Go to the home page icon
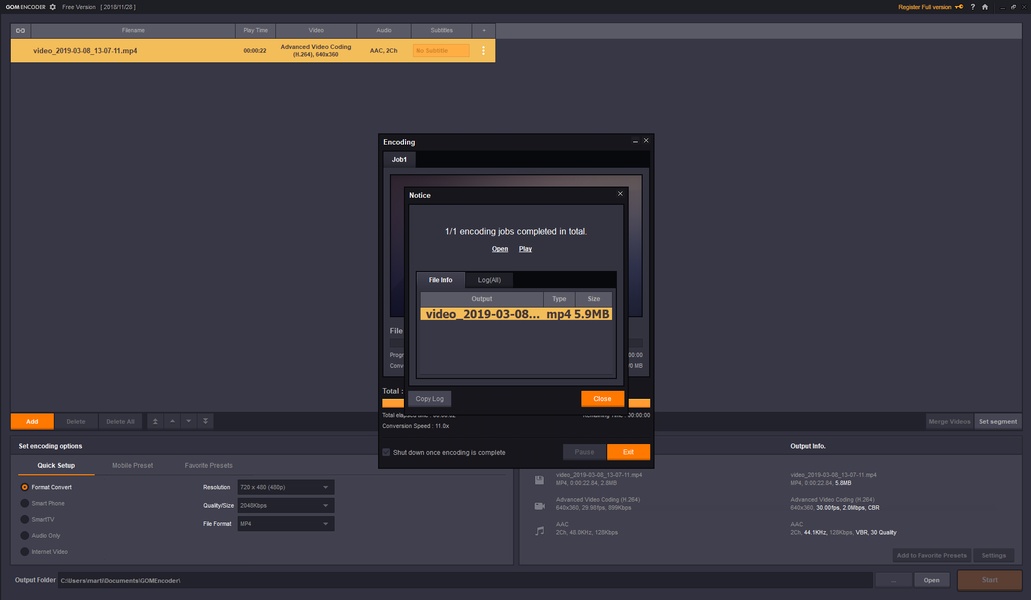 985,7
